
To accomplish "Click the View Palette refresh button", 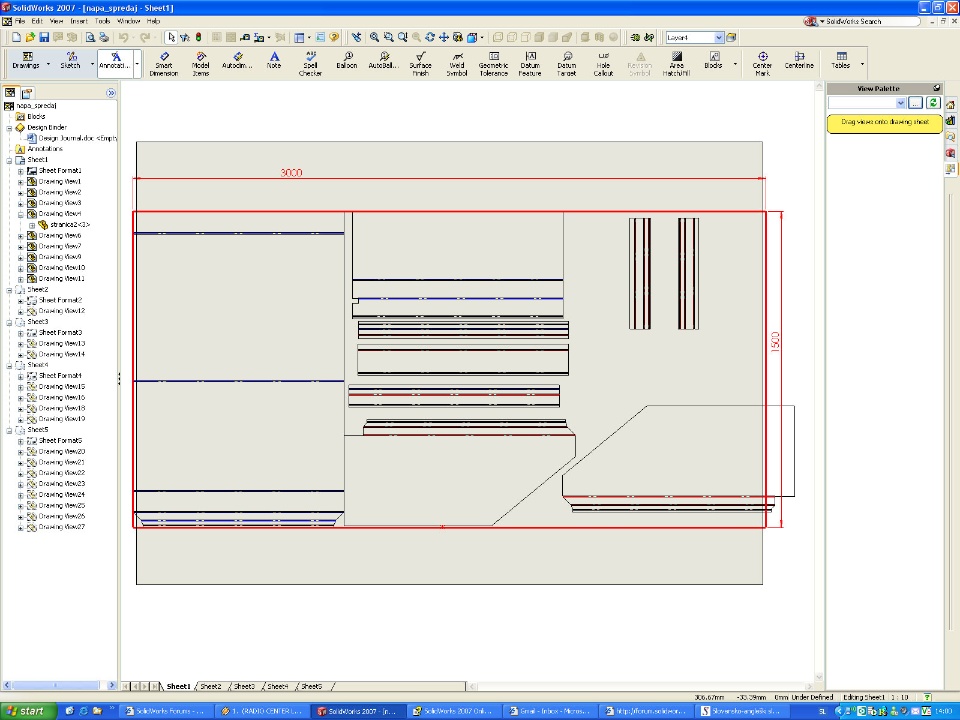I will click(x=933, y=103).
